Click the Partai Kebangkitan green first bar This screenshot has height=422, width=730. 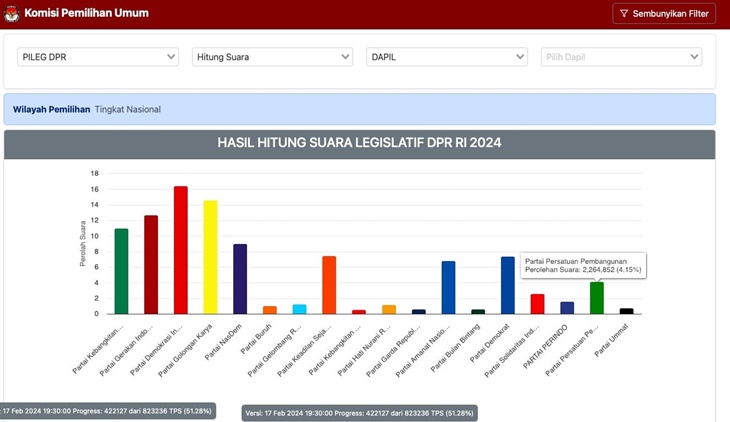[121, 271]
